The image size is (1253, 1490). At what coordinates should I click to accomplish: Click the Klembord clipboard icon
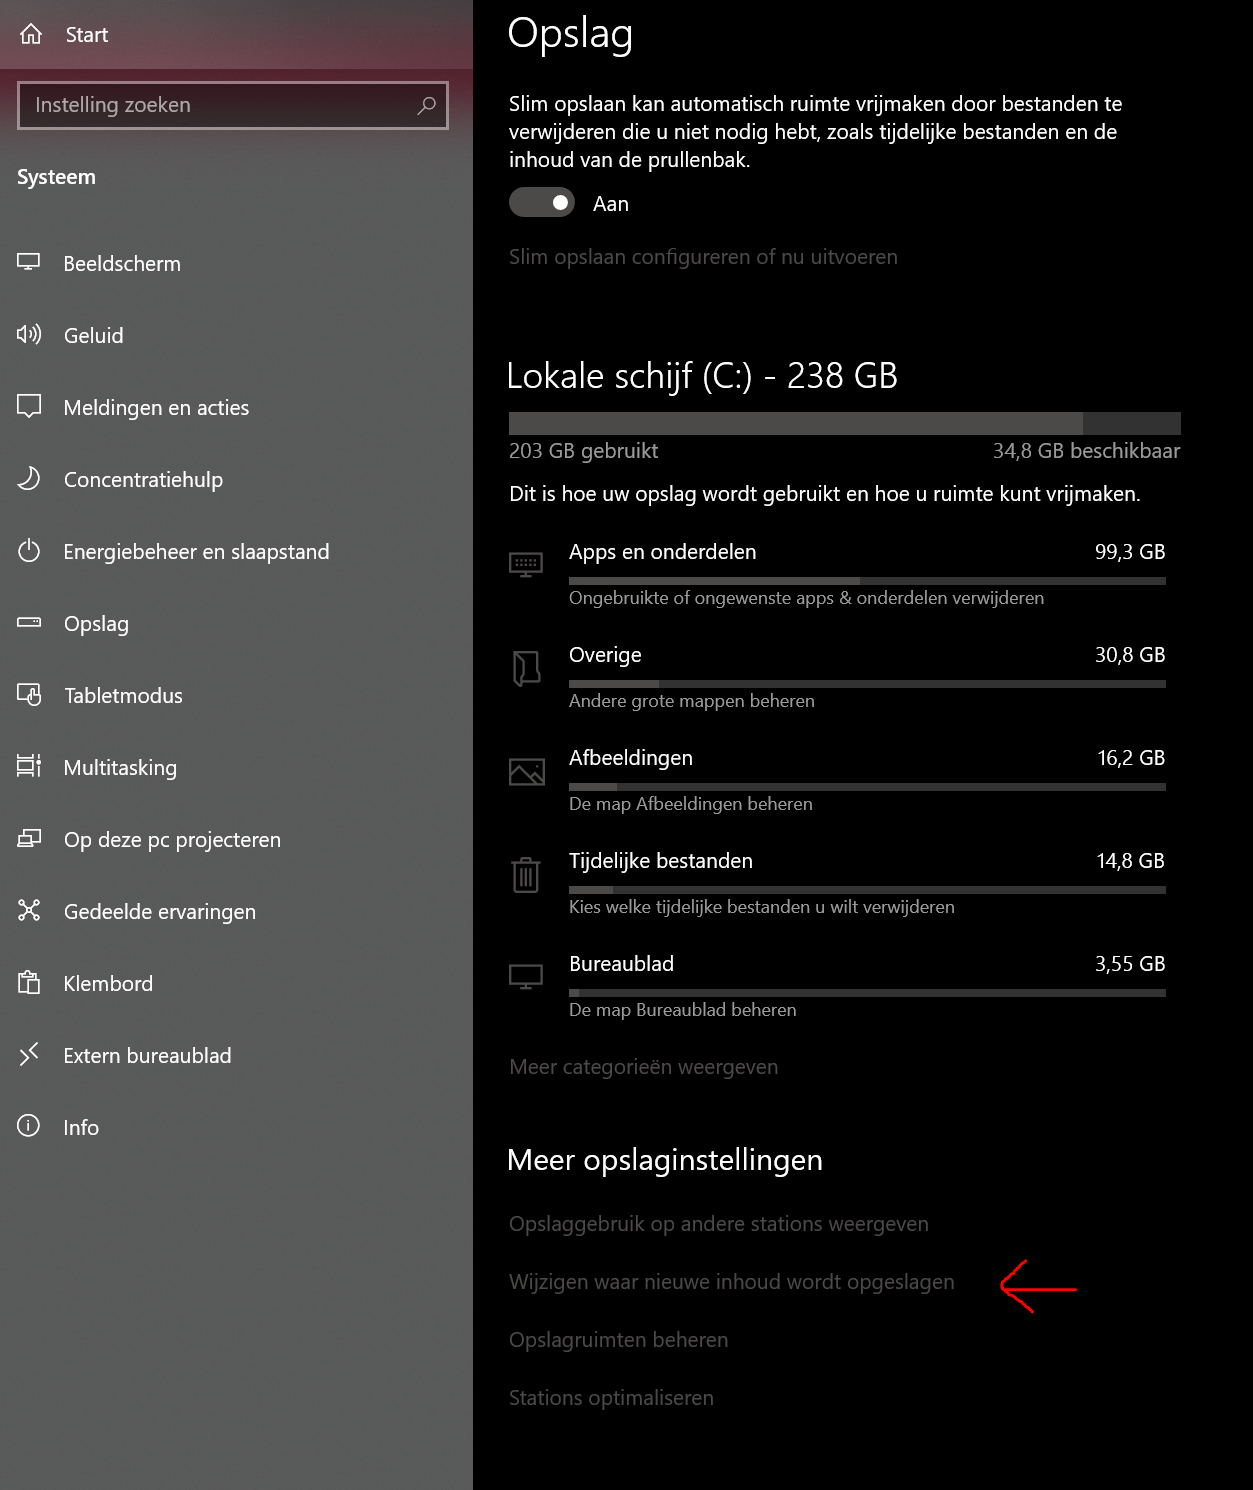click(x=29, y=982)
